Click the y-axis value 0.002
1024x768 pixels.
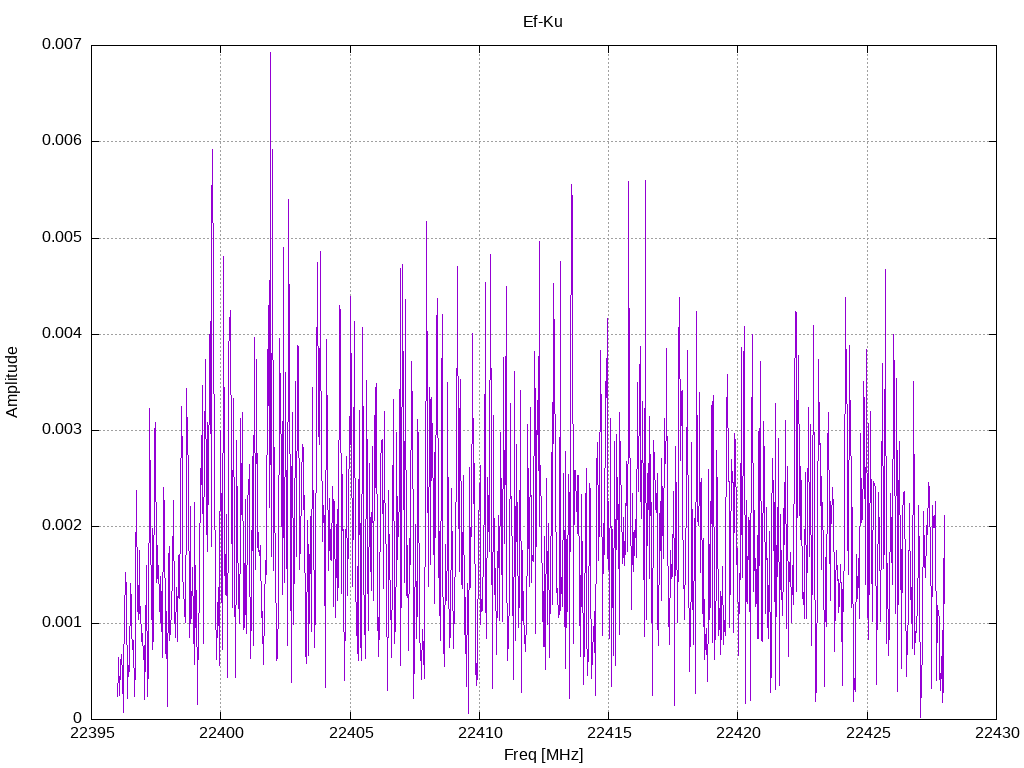pos(62,526)
